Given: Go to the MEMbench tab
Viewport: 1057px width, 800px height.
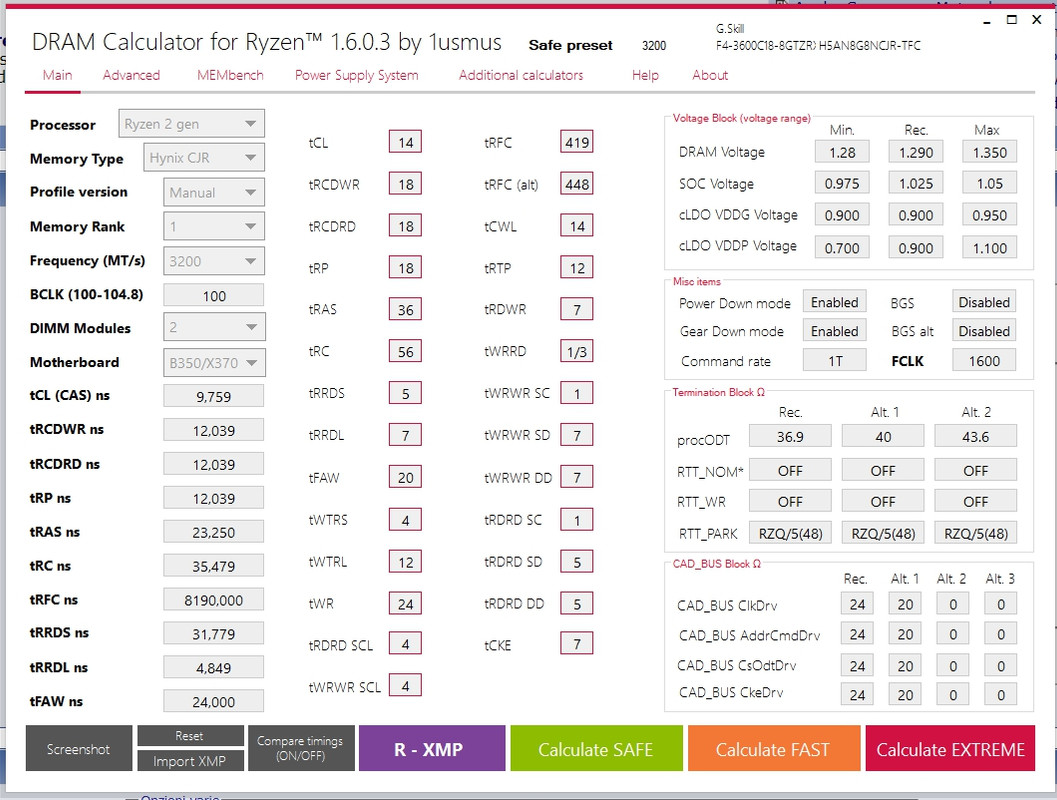Looking at the screenshot, I should pos(230,75).
